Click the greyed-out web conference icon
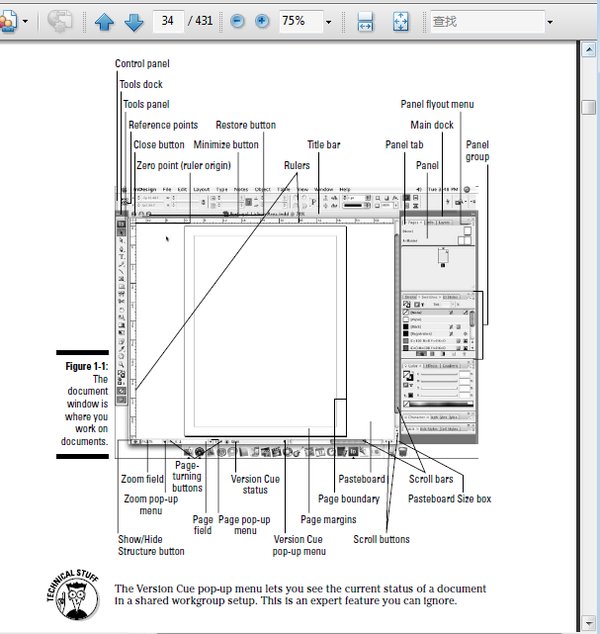Image resolution: width=600 pixels, height=634 pixels. pos(60,21)
